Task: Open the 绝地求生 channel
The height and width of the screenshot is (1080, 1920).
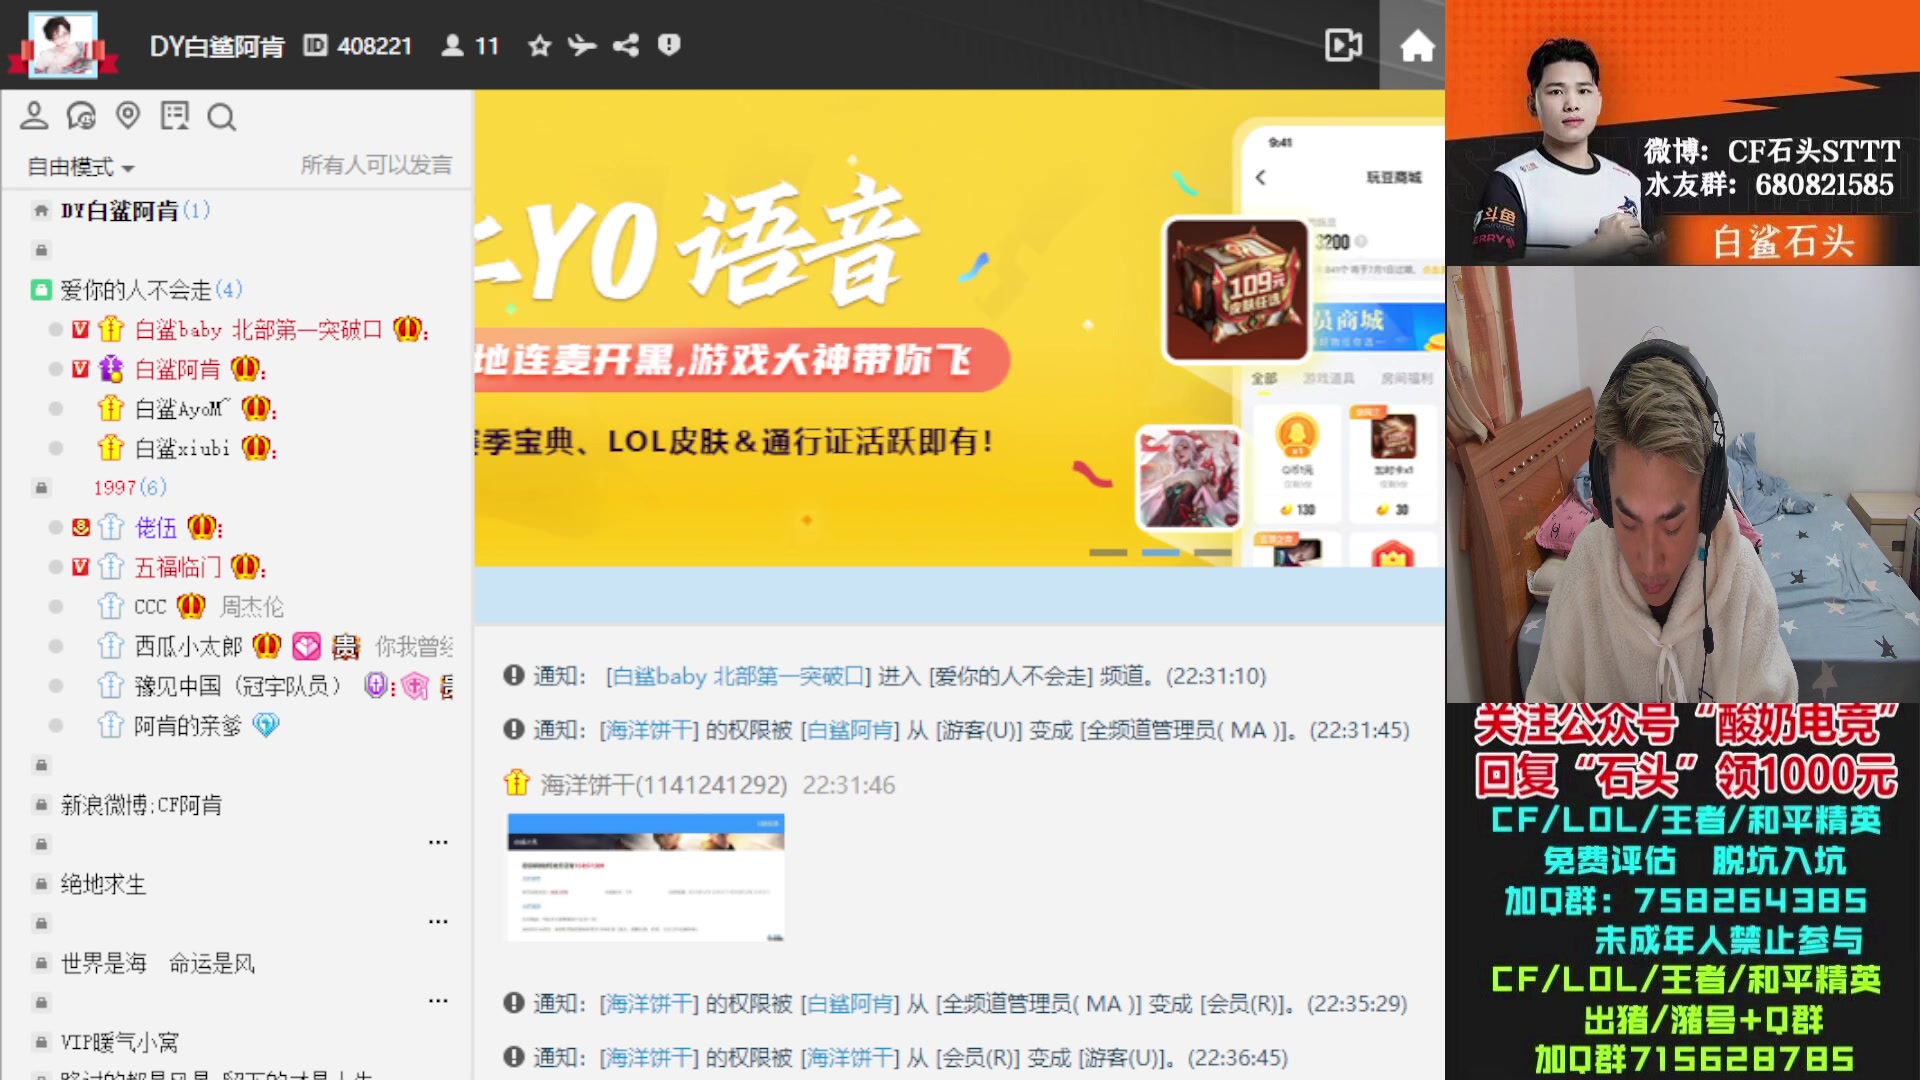Action: (x=103, y=884)
